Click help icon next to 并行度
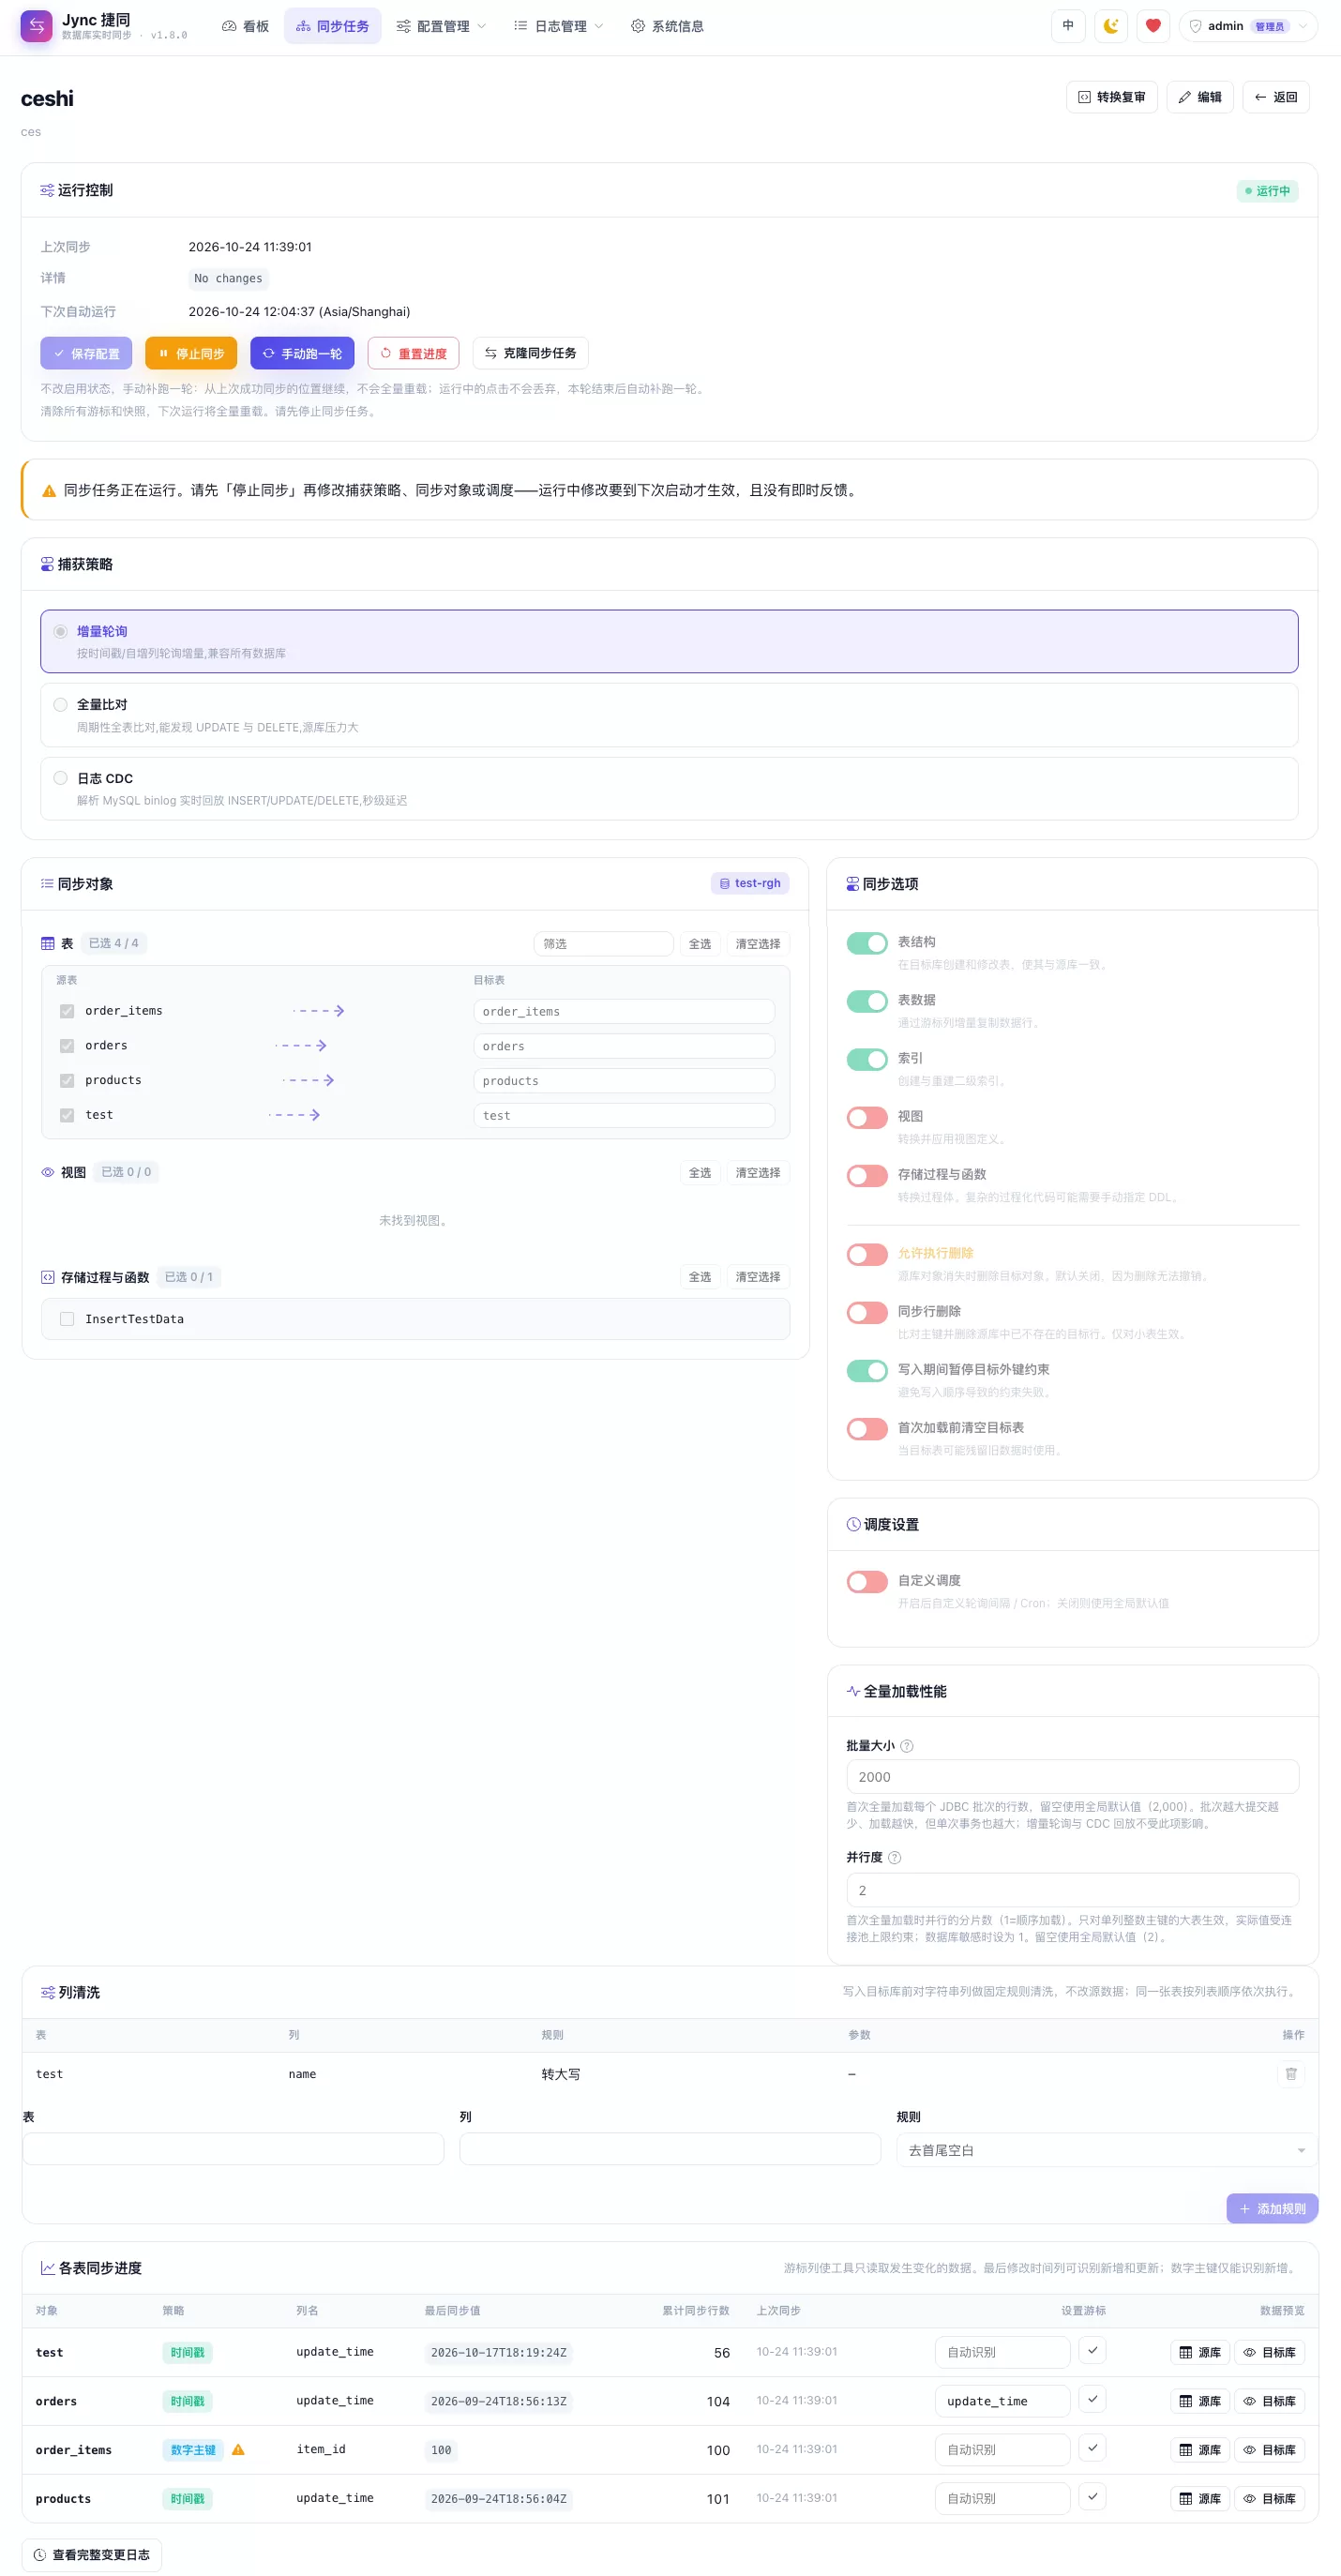The image size is (1341, 2576). click(x=894, y=1857)
